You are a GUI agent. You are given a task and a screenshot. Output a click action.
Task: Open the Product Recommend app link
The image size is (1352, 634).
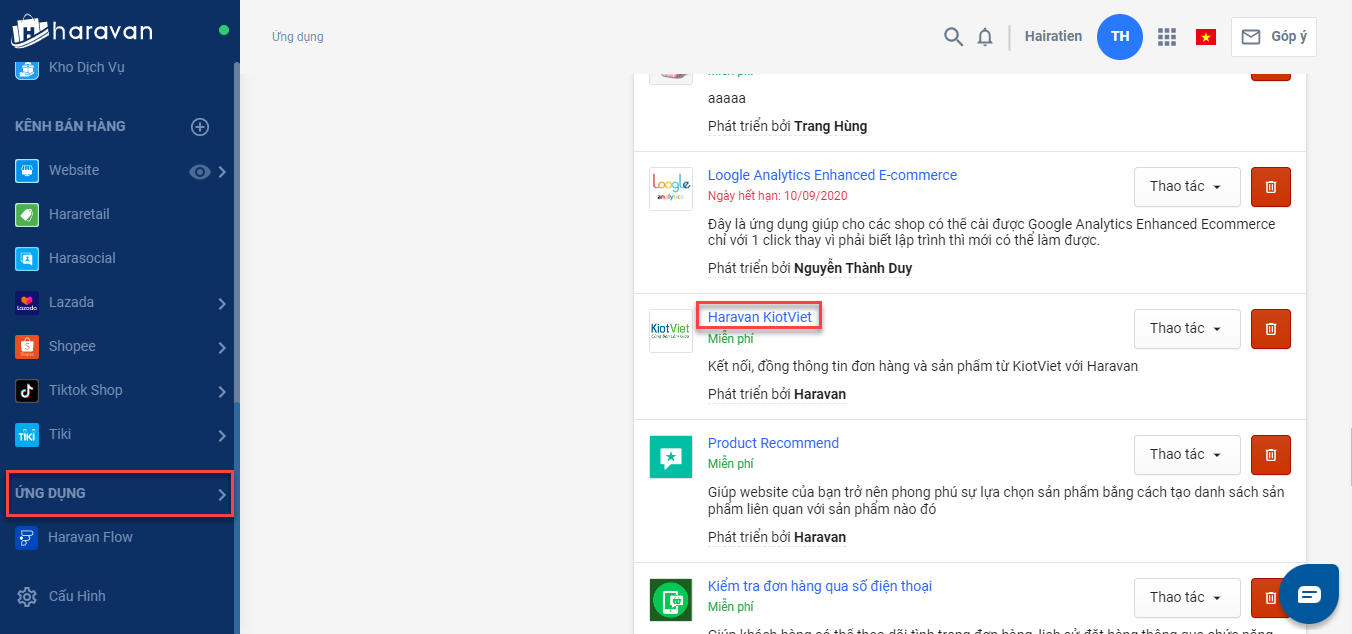(773, 443)
